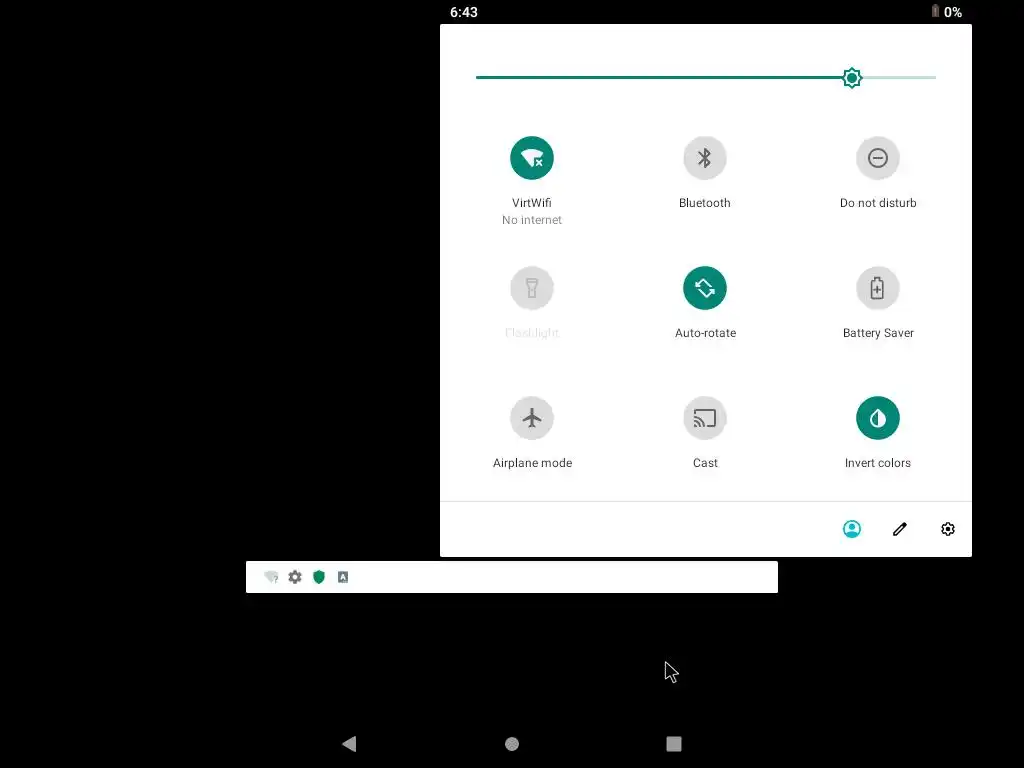Click the 6:43 clock in status bar
Screen dimensions: 1024x768
(x=464, y=12)
